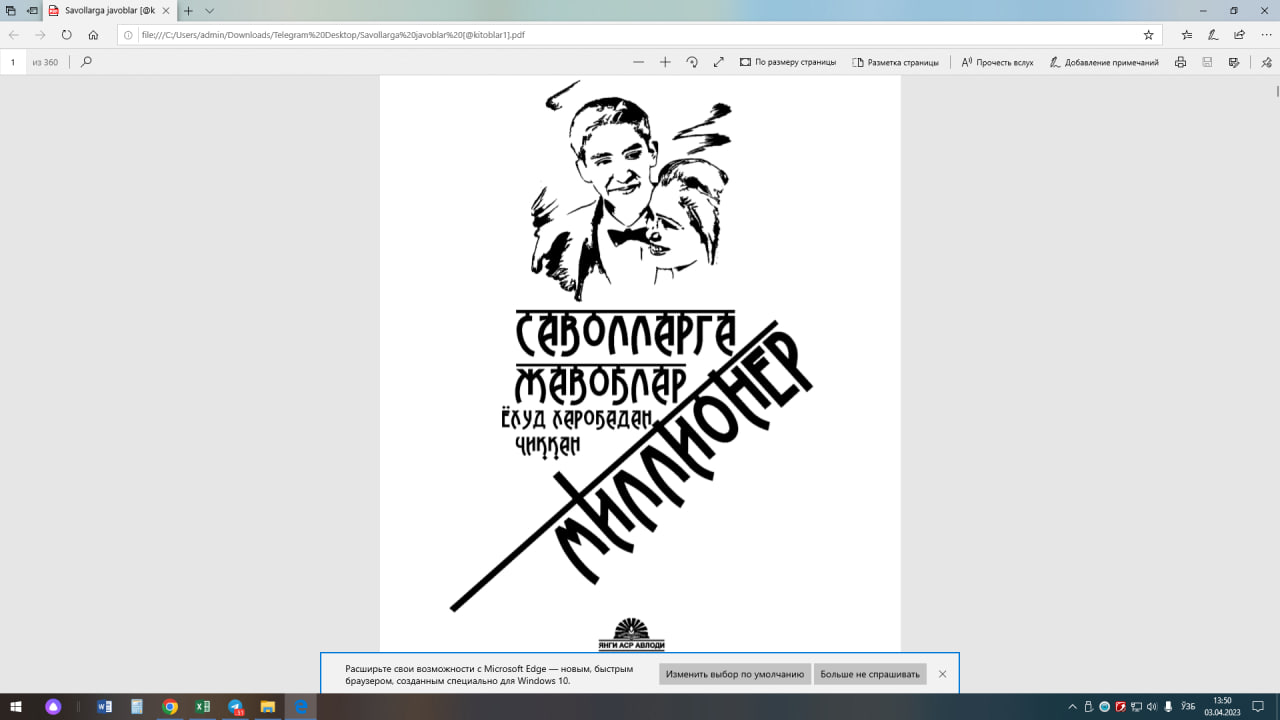Viewport: 1280px width, 720px height.
Task: Zoom in with the plus icon
Action: [665, 62]
